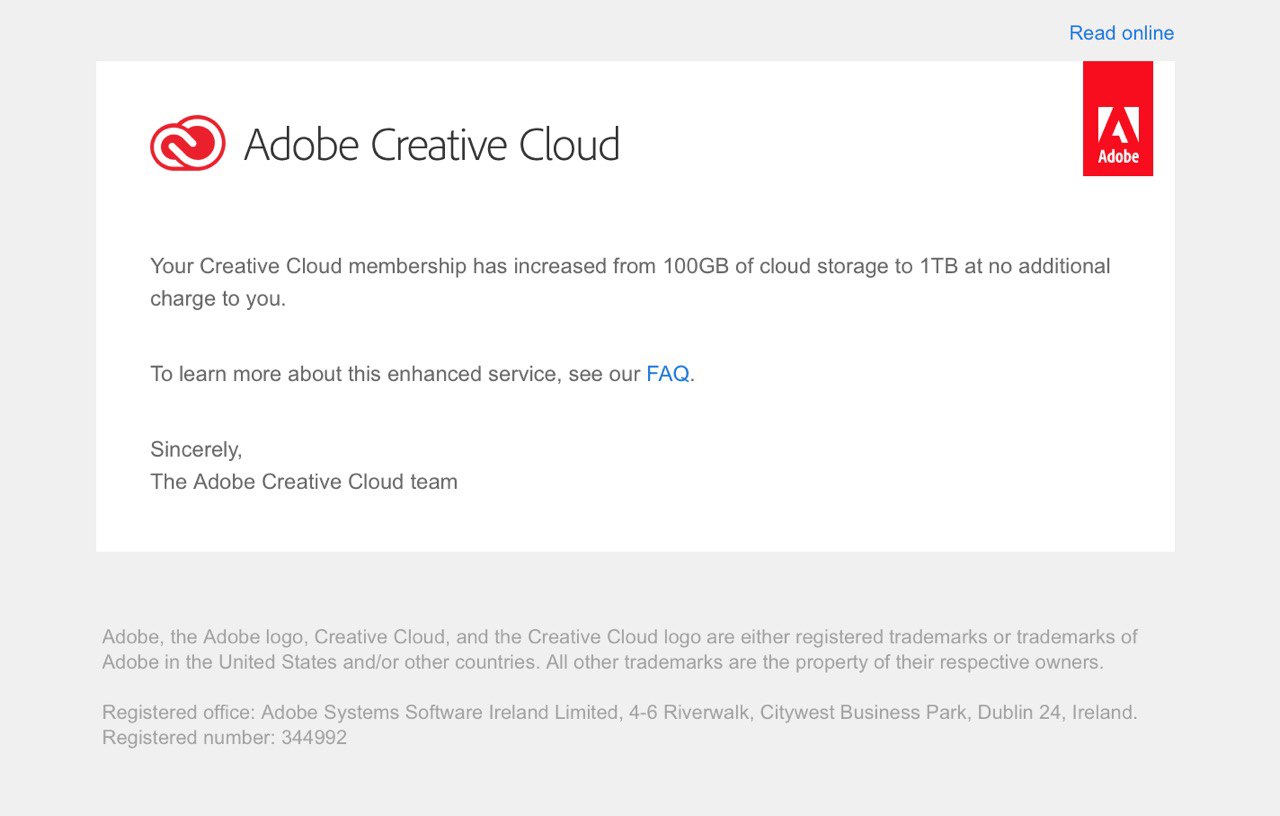Click the 'Registered office' address line

620,713
